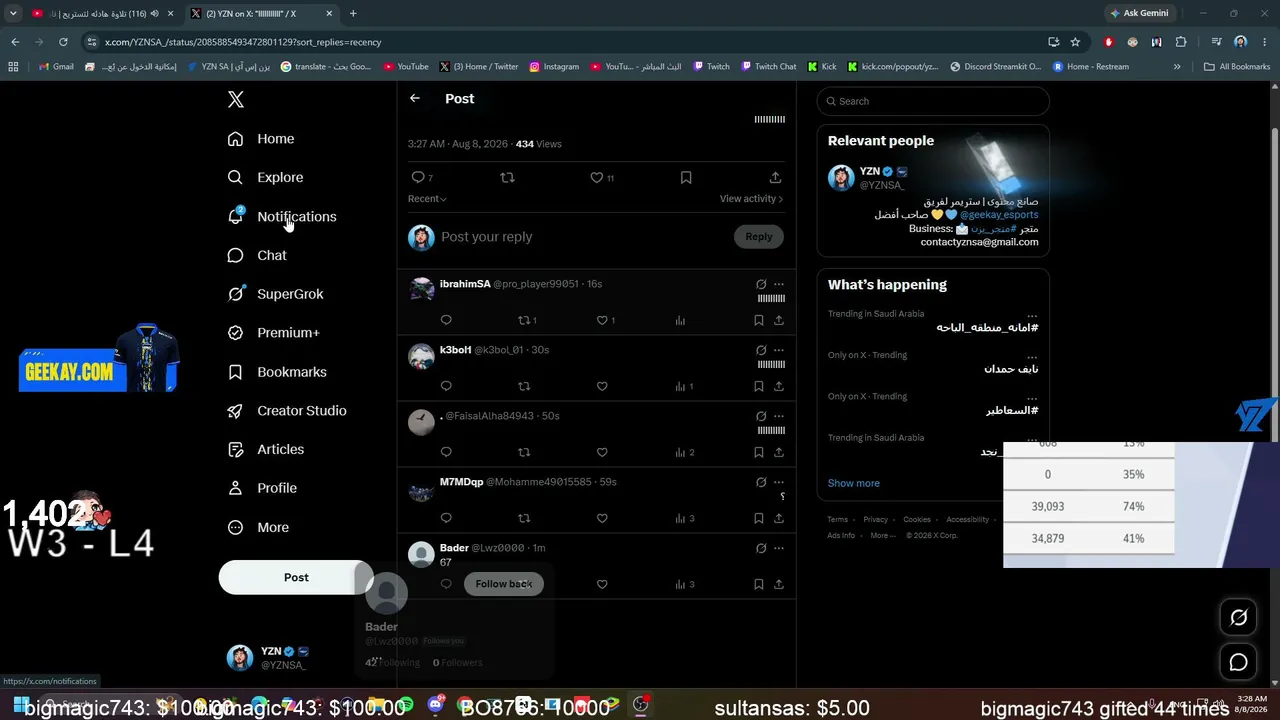
Task: Open the sidebar Bookmarks page
Action: coord(277,372)
